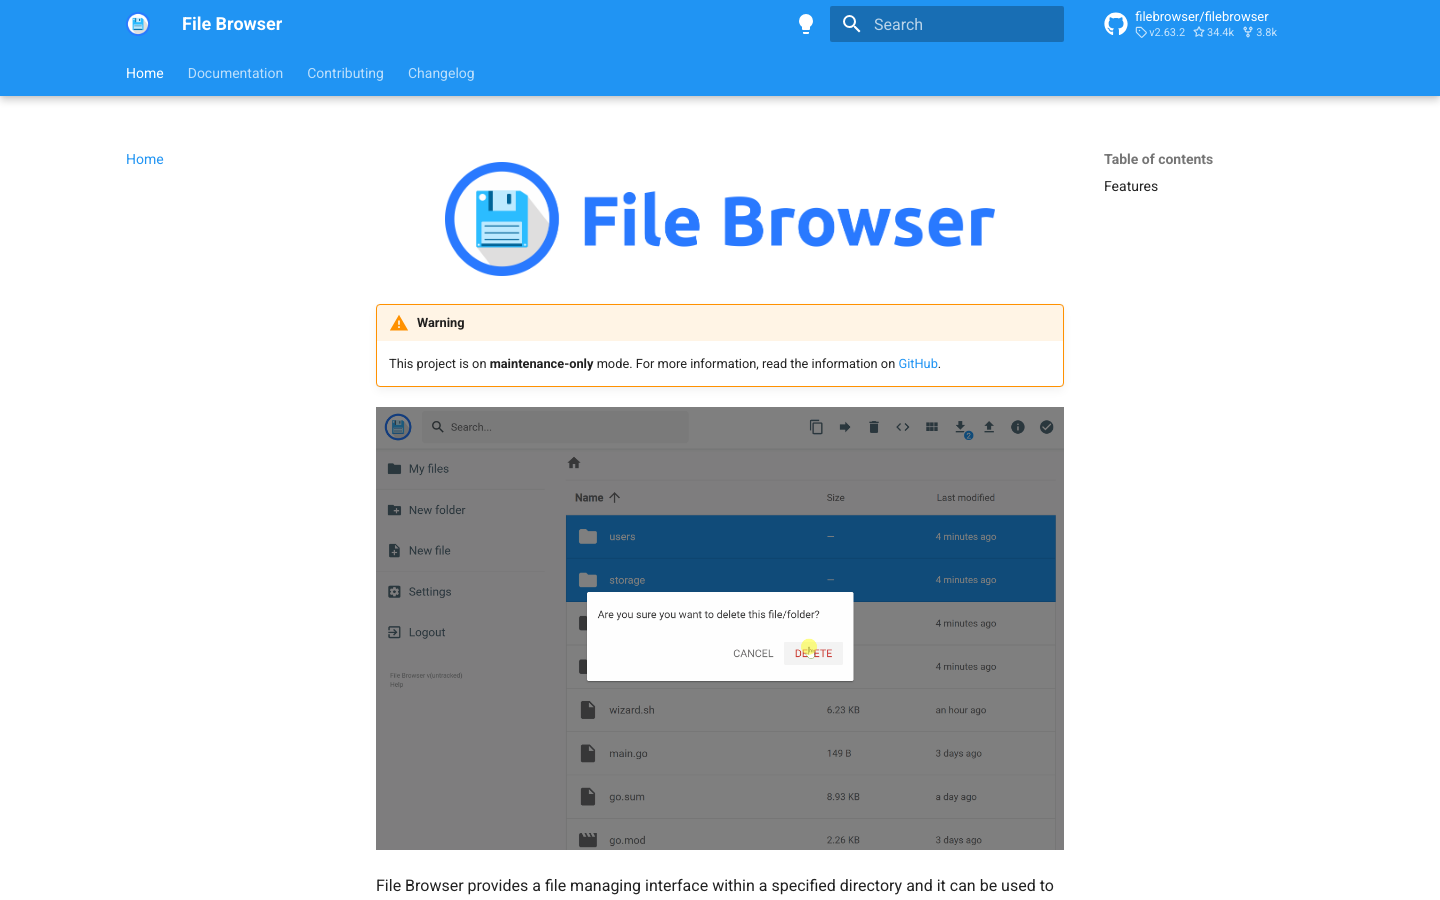Click the Search field in the top bar
The height and width of the screenshot is (900, 1440).
(946, 23)
